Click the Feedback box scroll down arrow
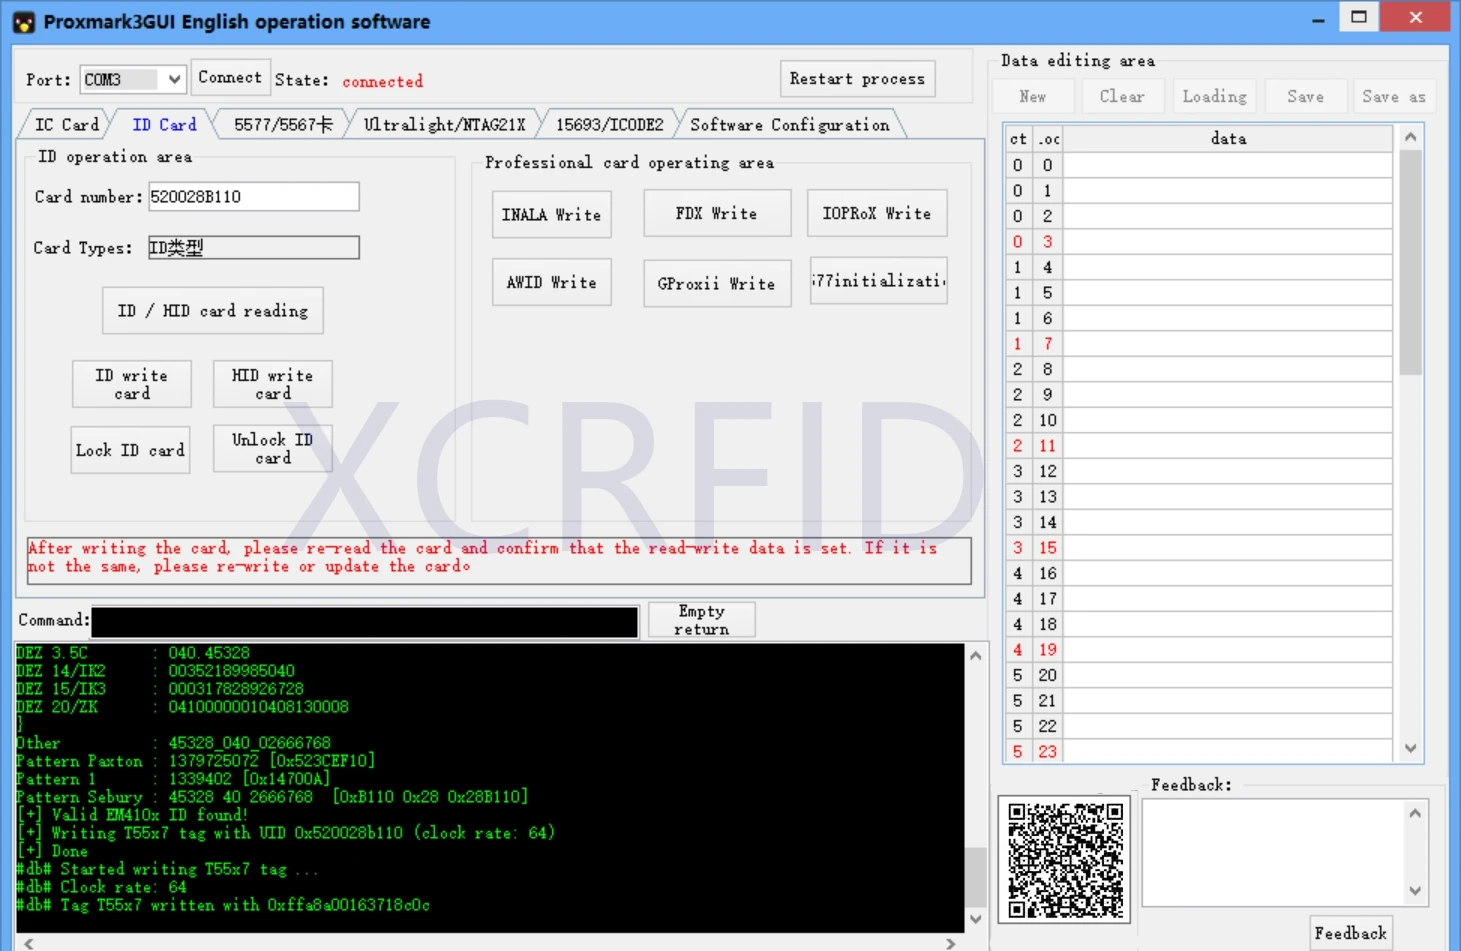 [1415, 891]
